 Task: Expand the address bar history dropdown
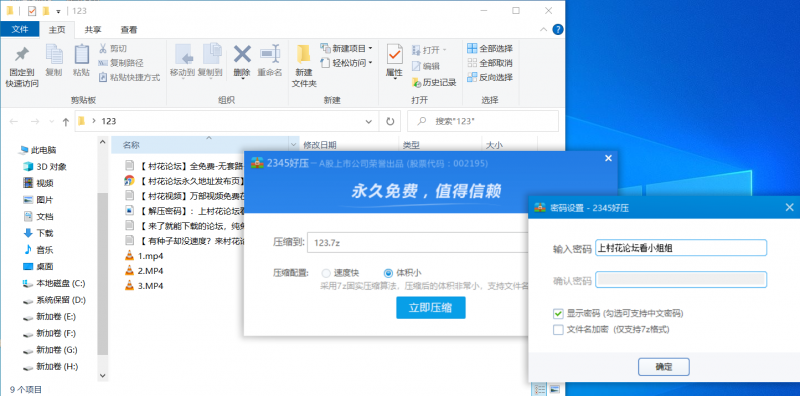[369, 121]
